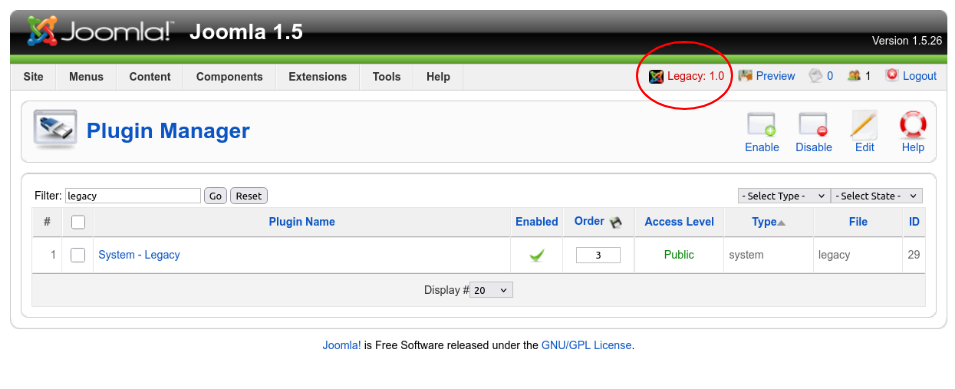The height and width of the screenshot is (389, 955).
Task: Click the Preview icon in status bar
Action: tap(745, 75)
